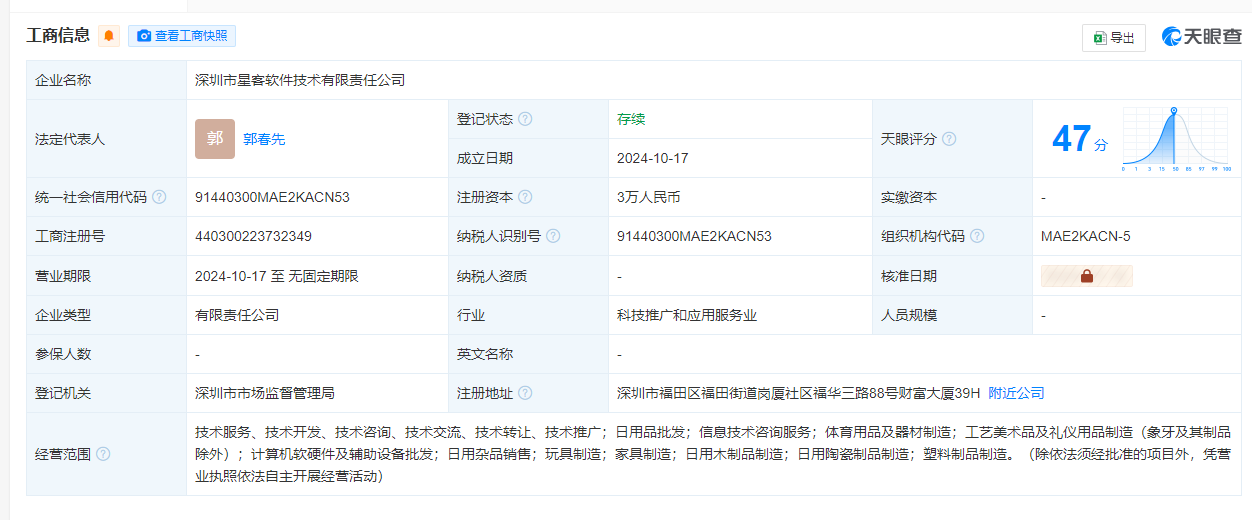Click the score distribution curve chart

point(1176,139)
